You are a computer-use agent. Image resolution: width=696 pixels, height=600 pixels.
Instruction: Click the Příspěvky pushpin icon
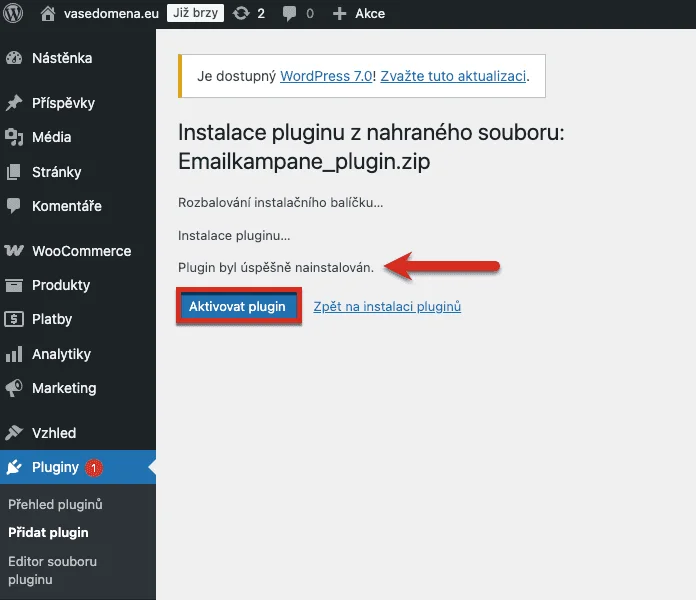[x=14, y=103]
